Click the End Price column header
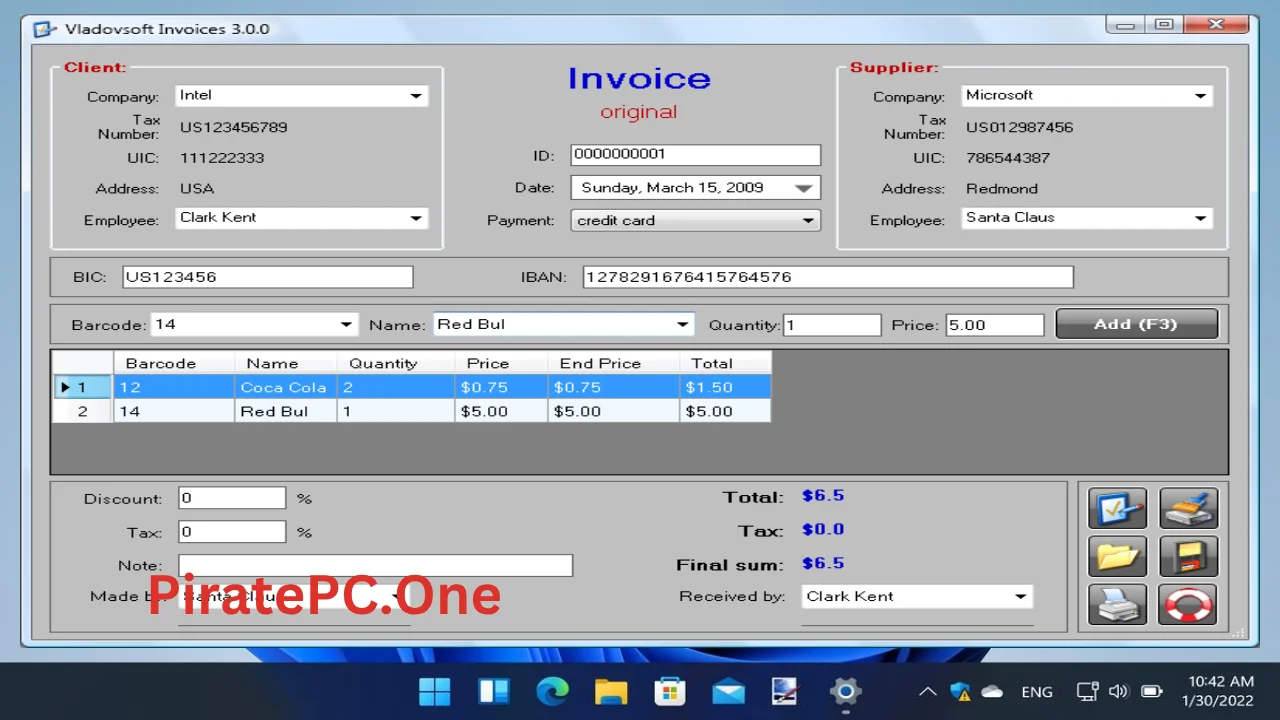The width and height of the screenshot is (1280, 720). click(x=613, y=363)
